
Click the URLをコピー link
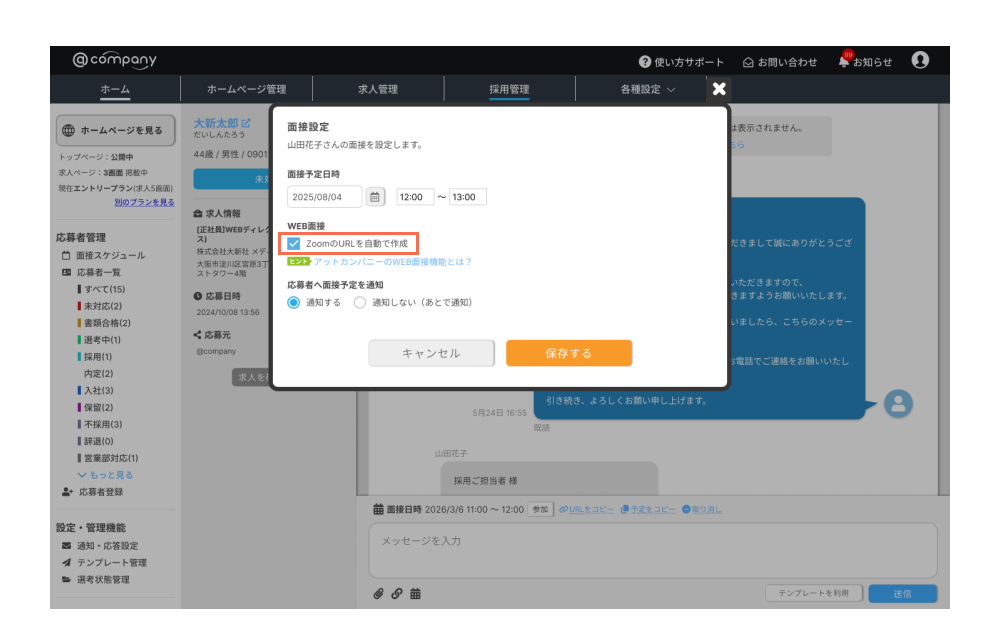tap(586, 509)
